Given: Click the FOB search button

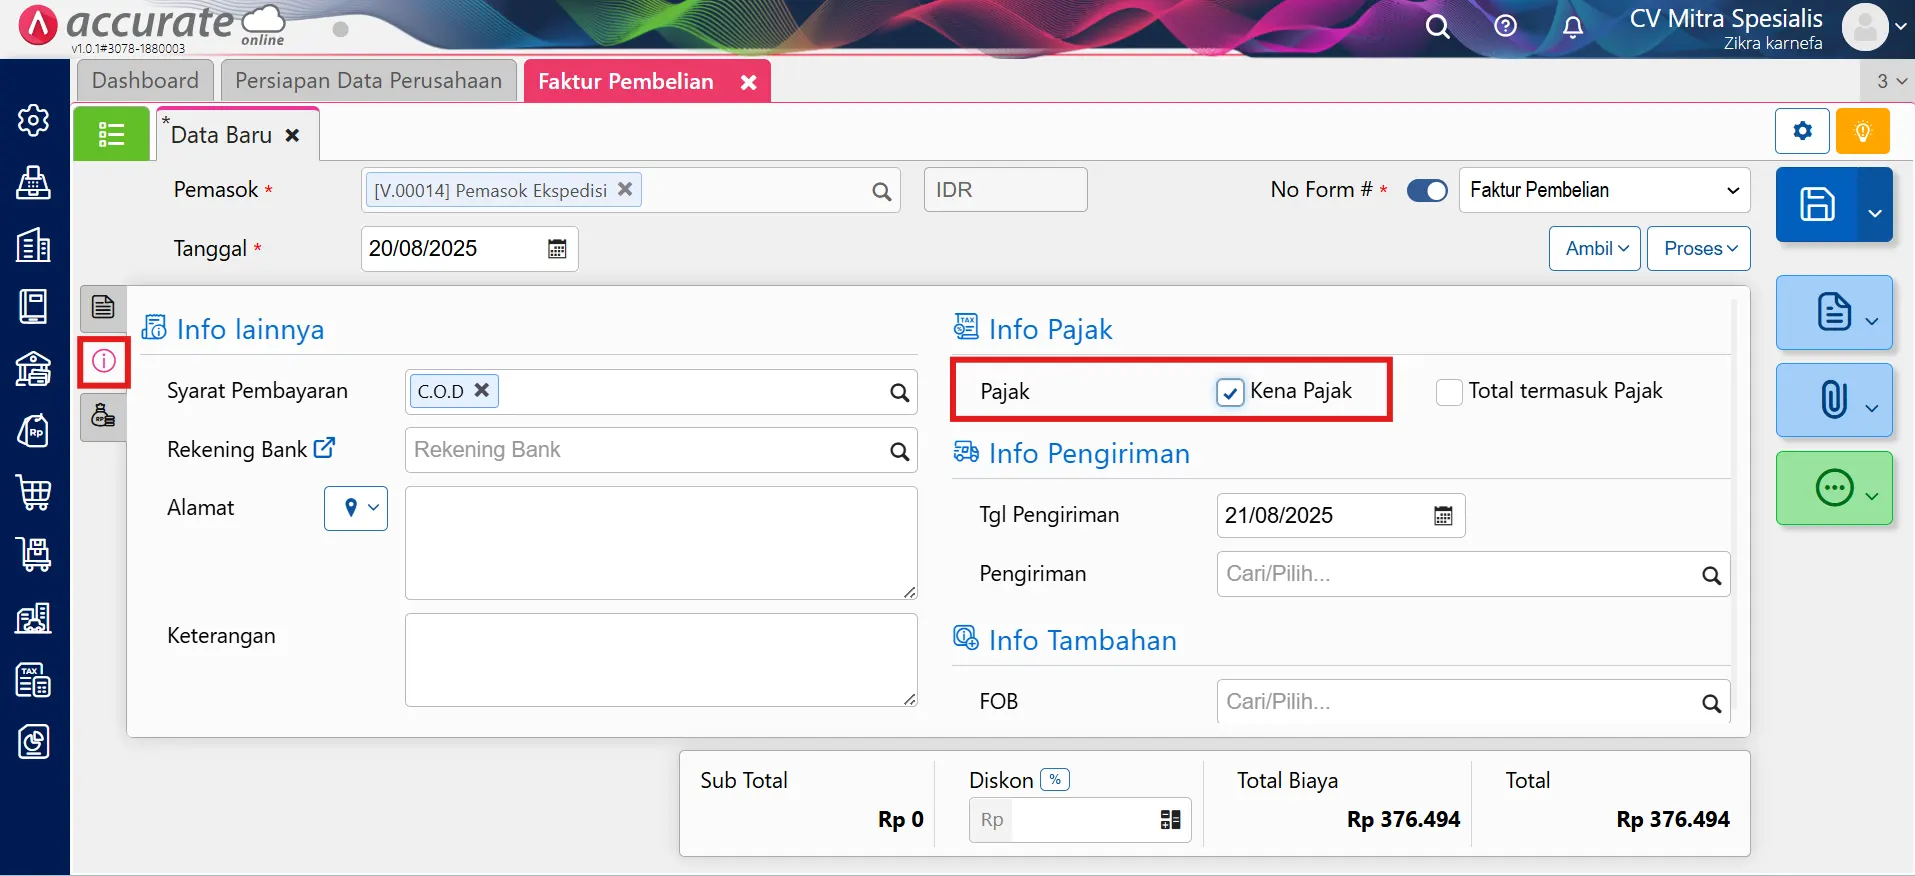Looking at the screenshot, I should [1711, 703].
